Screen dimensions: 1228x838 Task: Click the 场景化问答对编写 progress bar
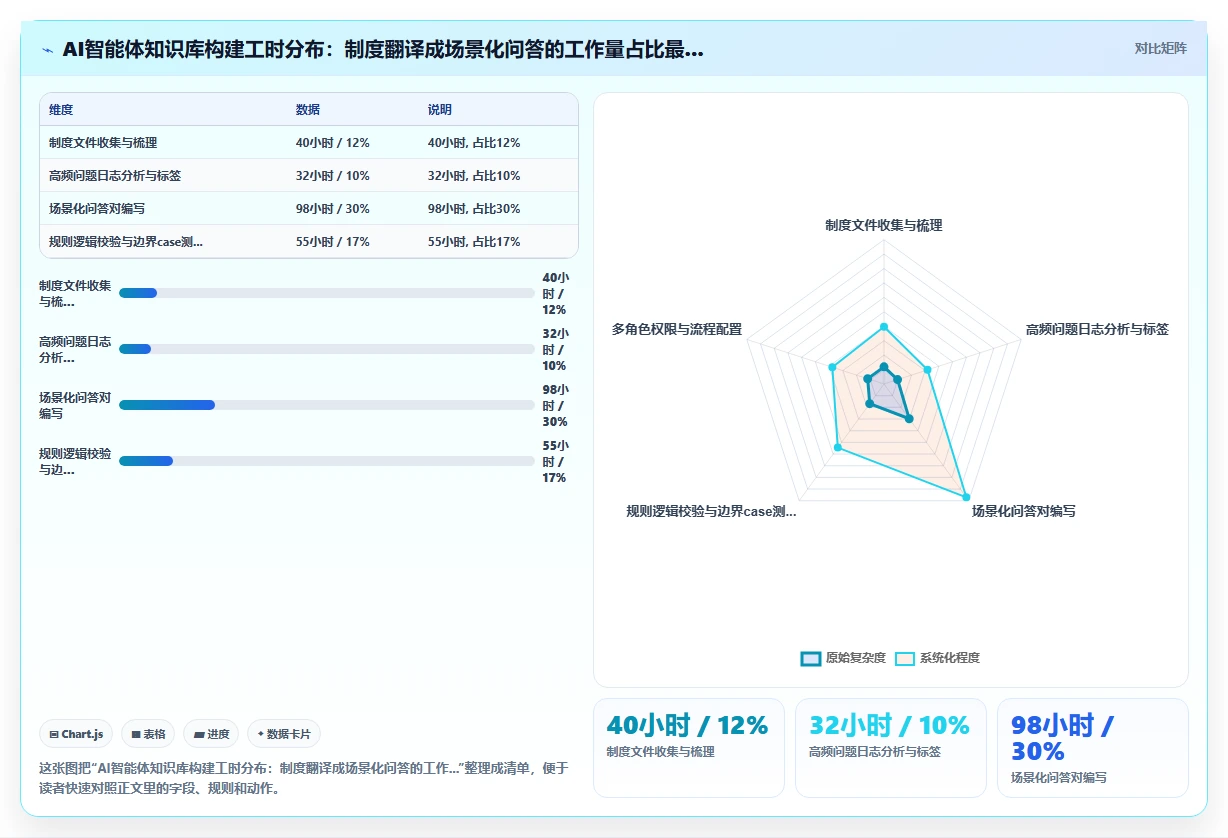point(326,405)
